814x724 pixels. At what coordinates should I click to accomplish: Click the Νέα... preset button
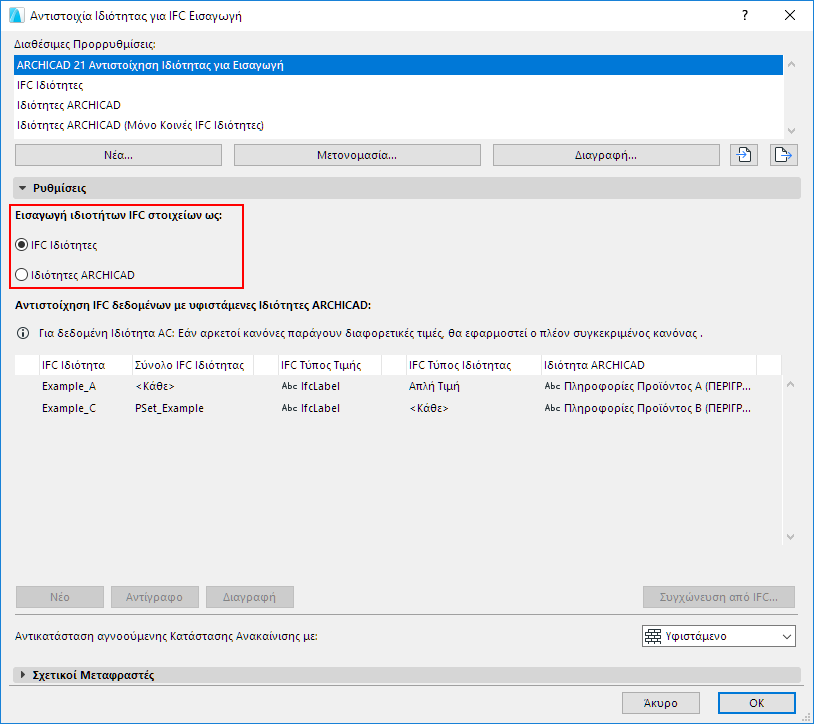pos(118,155)
